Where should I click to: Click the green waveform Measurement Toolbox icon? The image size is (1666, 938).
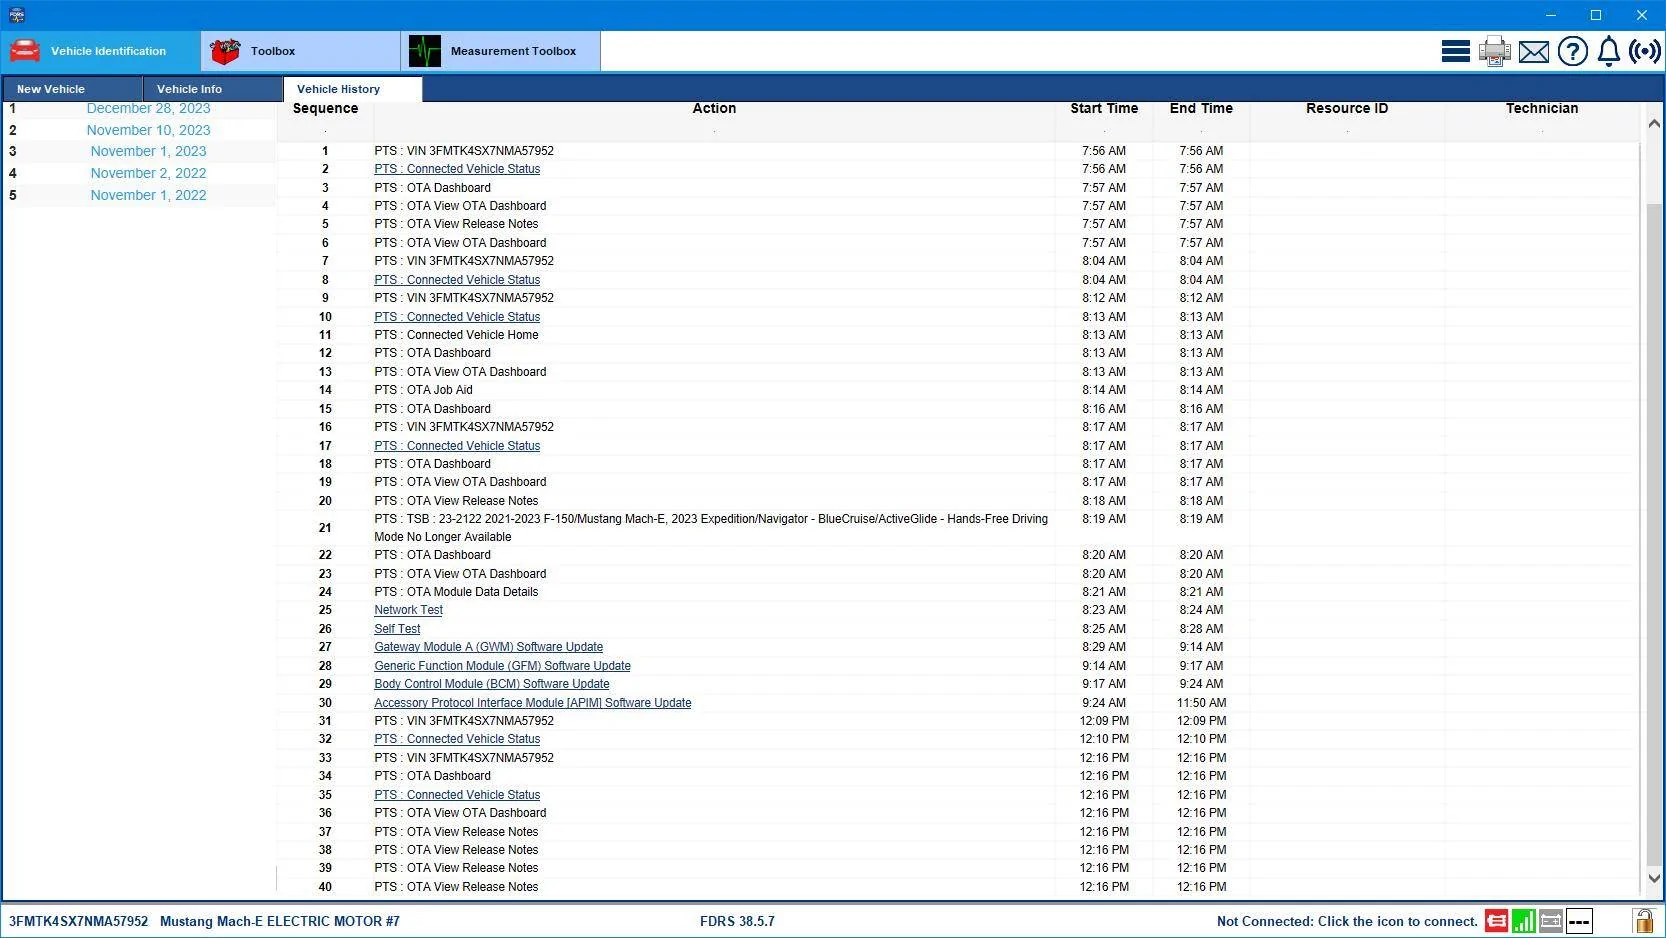pos(425,50)
